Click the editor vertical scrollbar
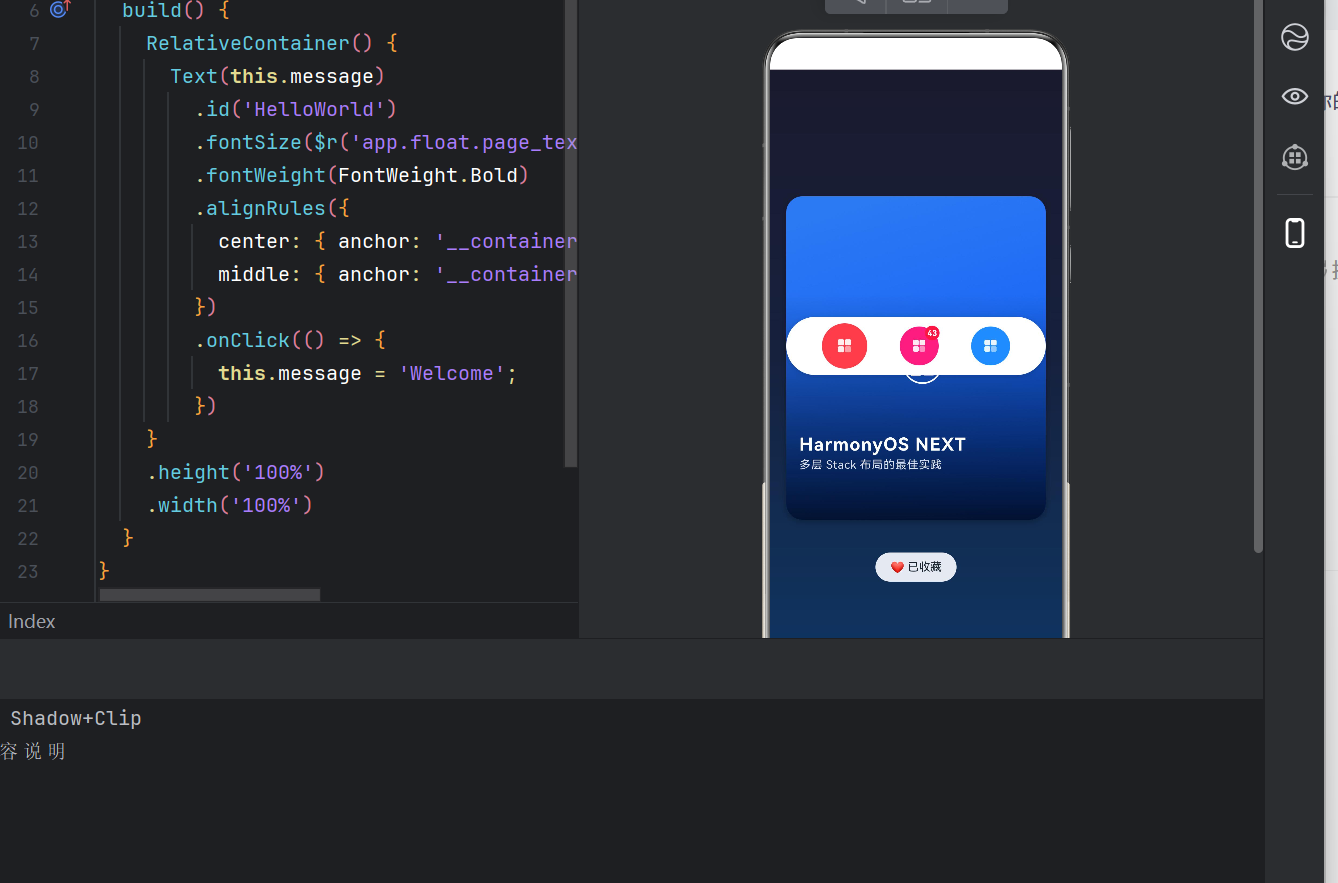The height and width of the screenshot is (883, 1338). [x=571, y=233]
